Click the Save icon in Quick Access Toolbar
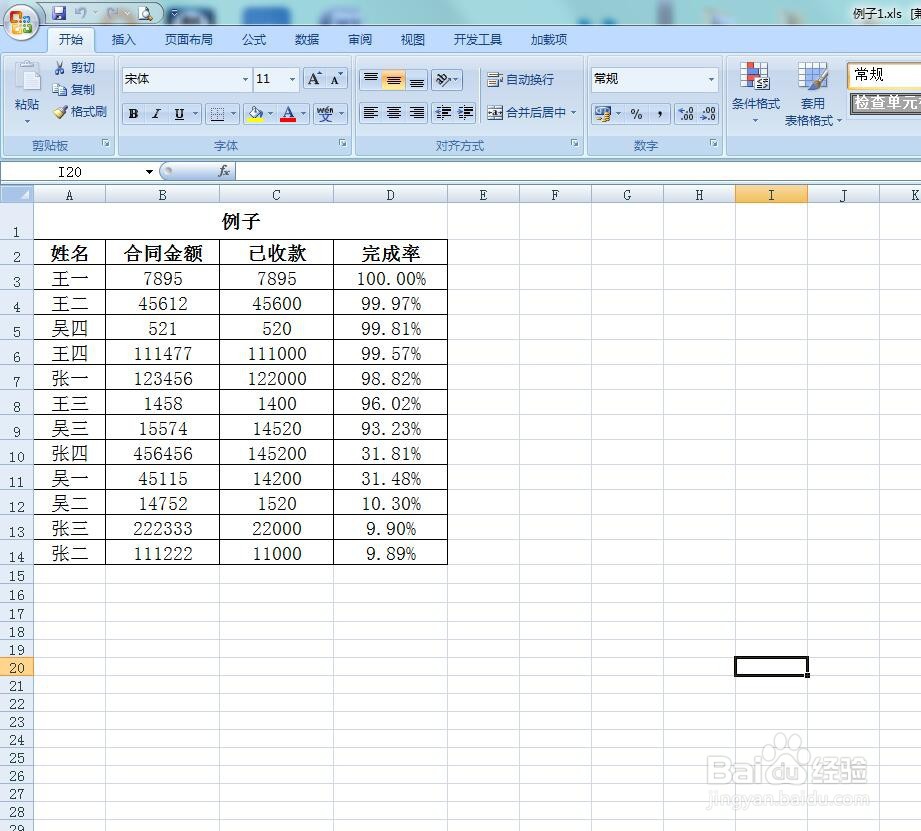 tap(62, 10)
